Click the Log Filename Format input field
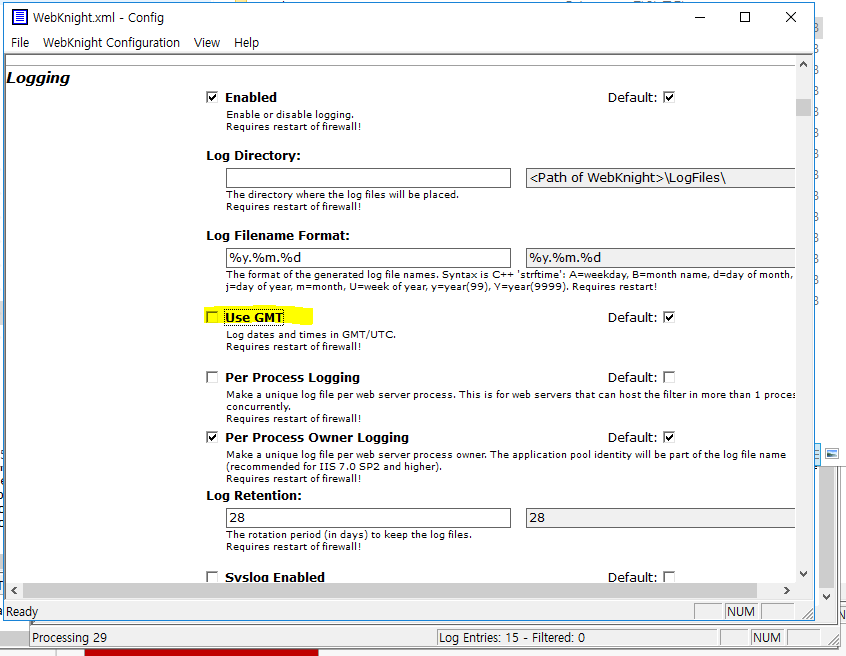This screenshot has height=656, width=846. tap(368, 258)
